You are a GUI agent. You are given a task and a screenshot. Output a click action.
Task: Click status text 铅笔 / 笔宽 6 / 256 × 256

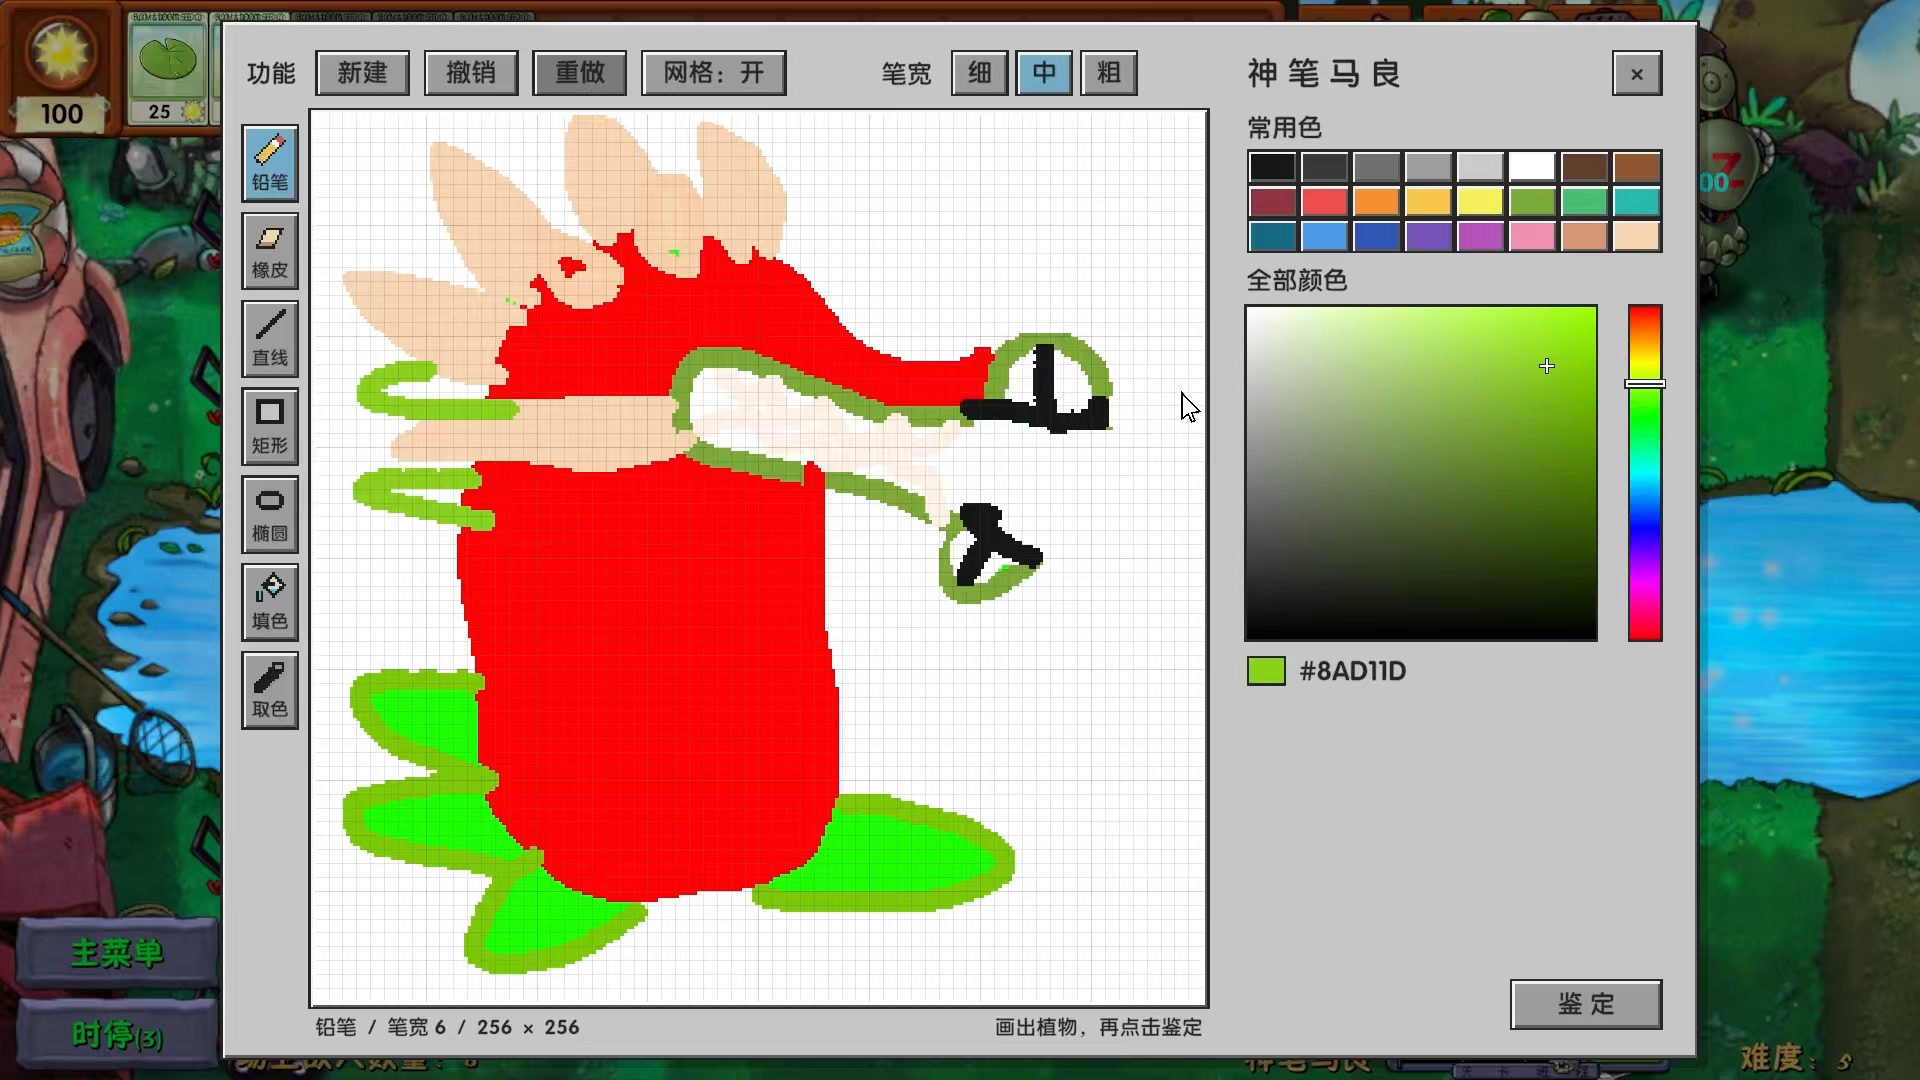pos(447,1027)
